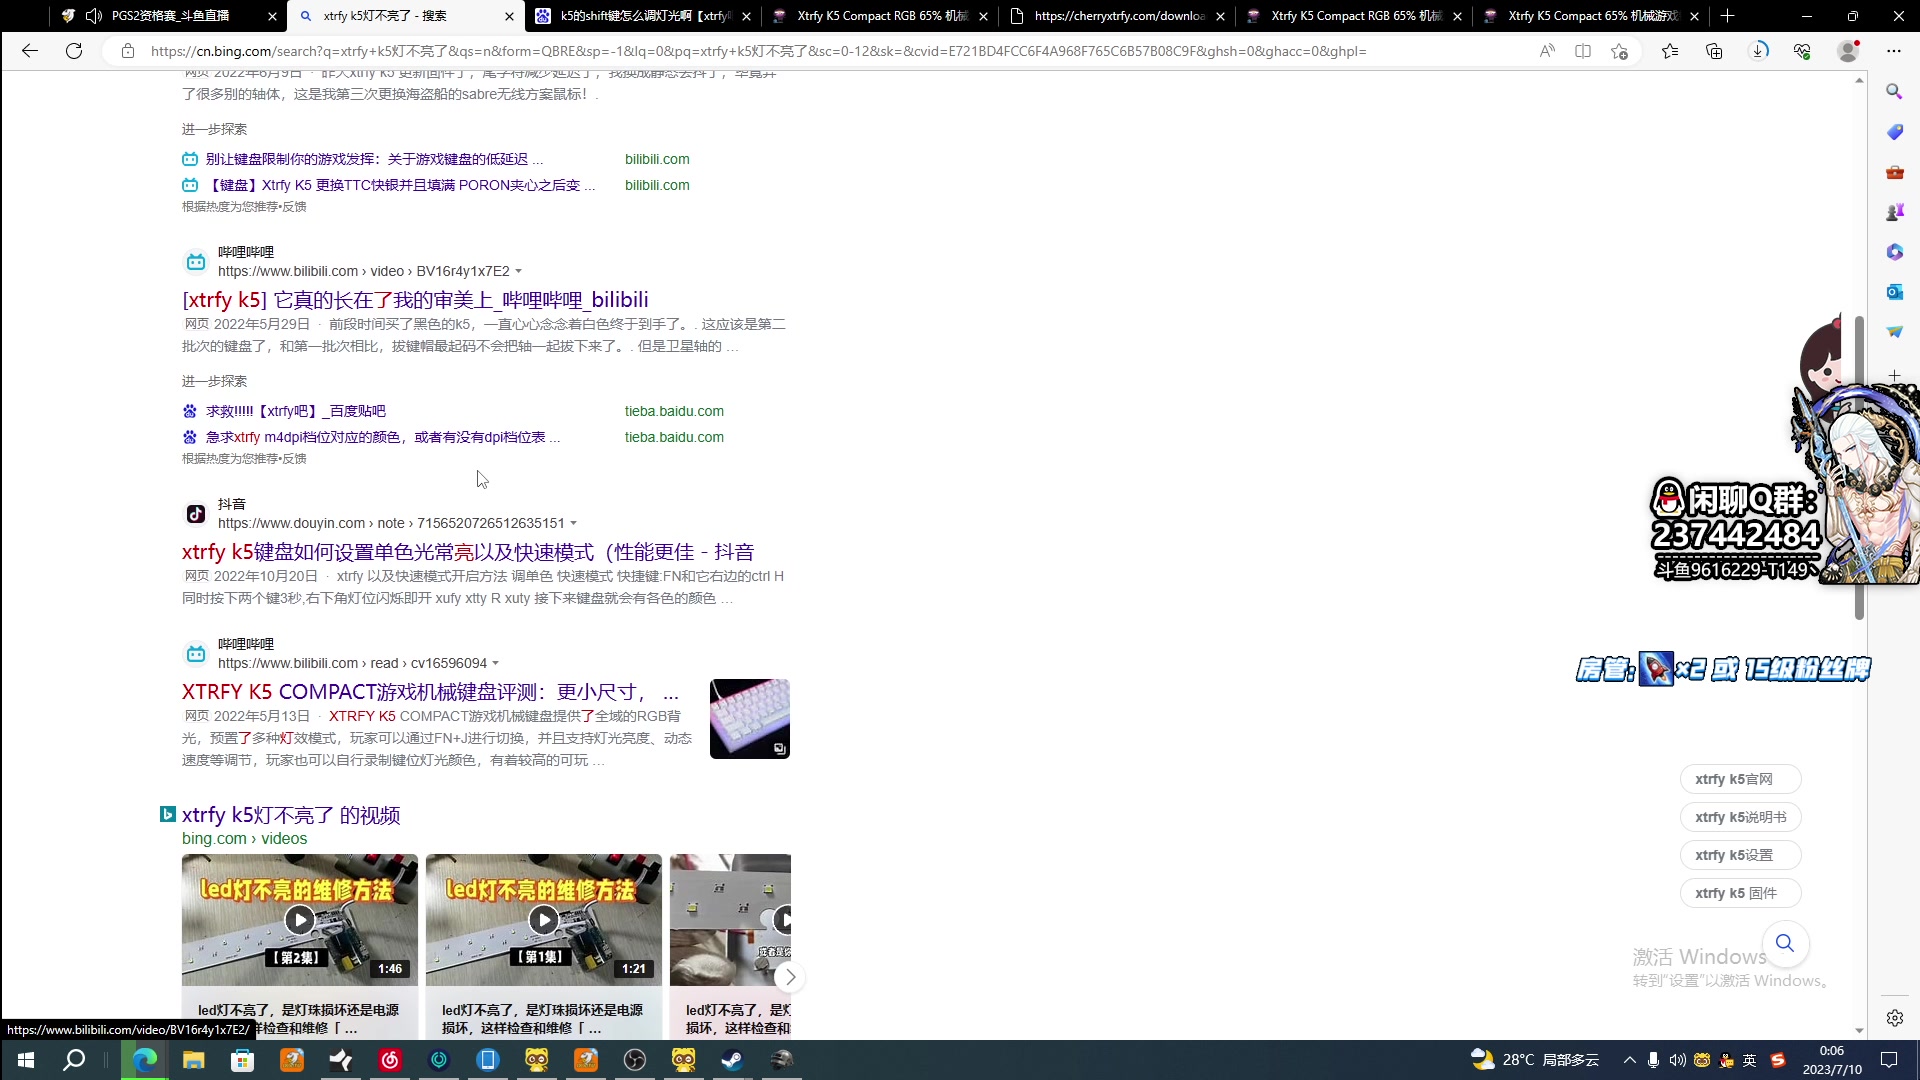Open sidebar settings gear
1920x1080 pixels.
[x=1894, y=1018]
